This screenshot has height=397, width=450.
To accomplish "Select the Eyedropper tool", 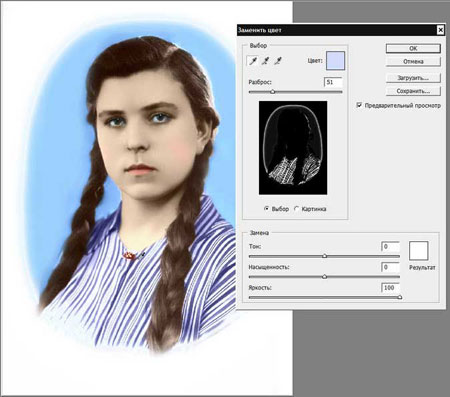I will (x=253, y=61).
